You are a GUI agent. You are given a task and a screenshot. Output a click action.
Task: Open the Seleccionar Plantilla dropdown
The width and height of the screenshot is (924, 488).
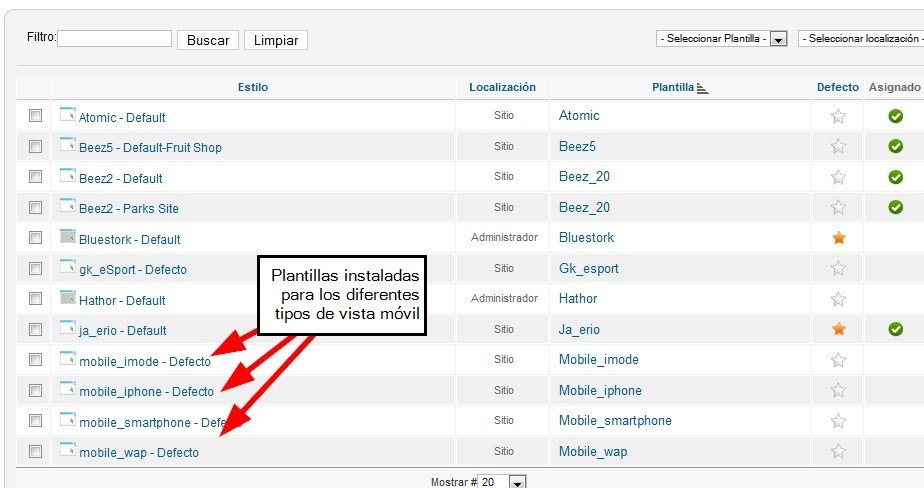coord(722,39)
